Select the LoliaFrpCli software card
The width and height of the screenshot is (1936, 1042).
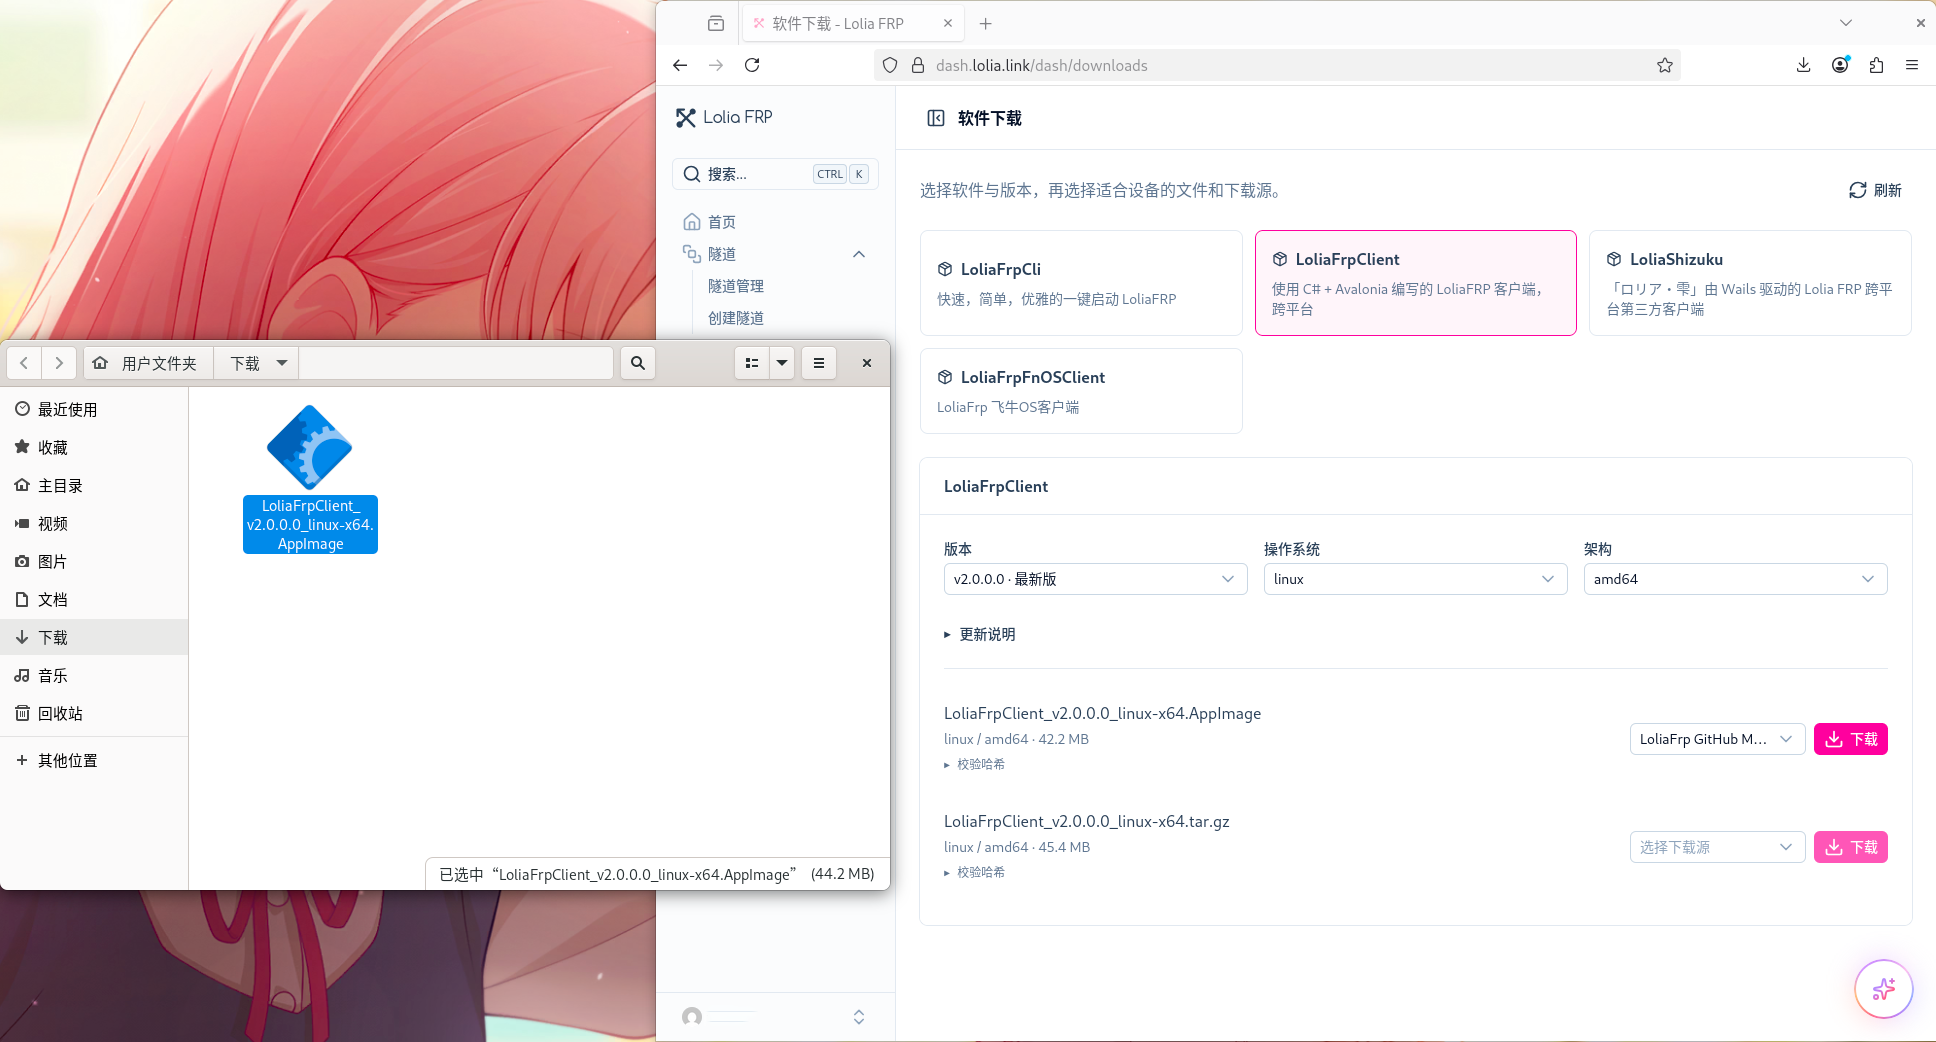coord(1081,283)
